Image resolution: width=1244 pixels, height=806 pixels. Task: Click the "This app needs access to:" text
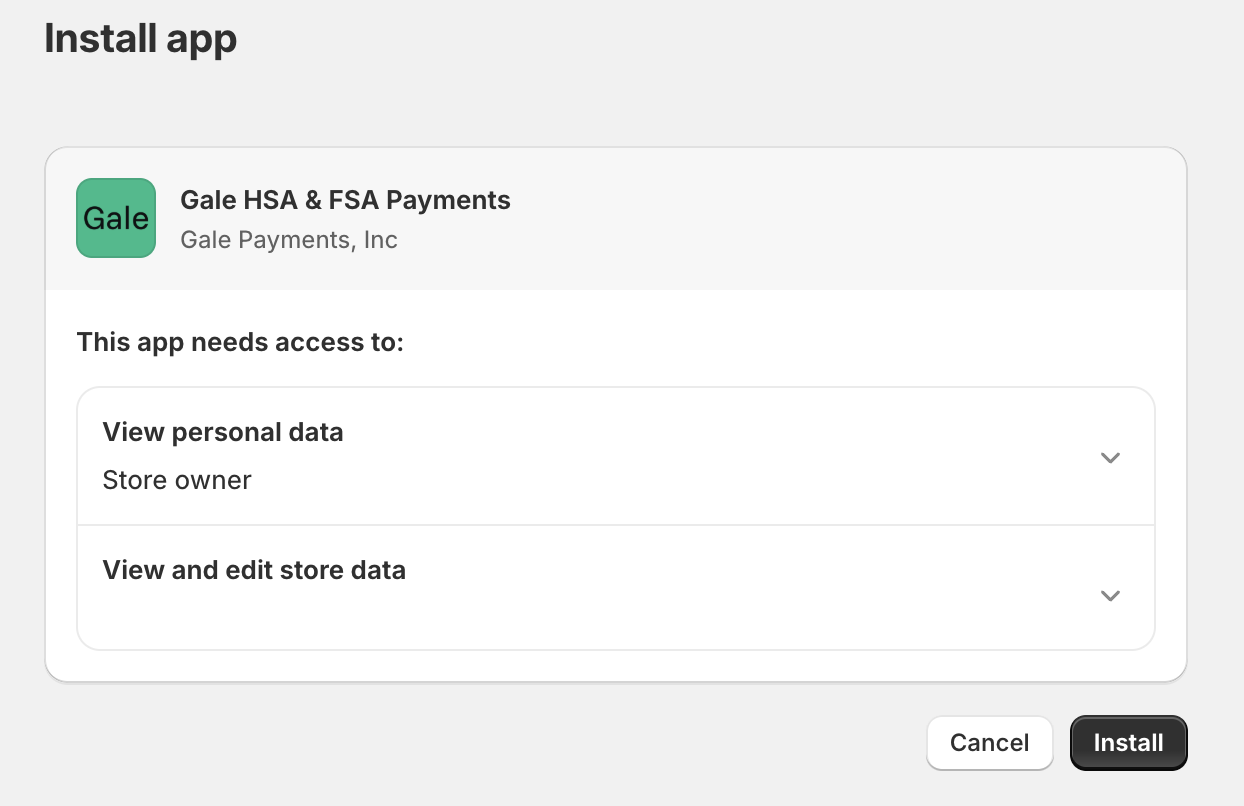pyautogui.click(x=240, y=342)
